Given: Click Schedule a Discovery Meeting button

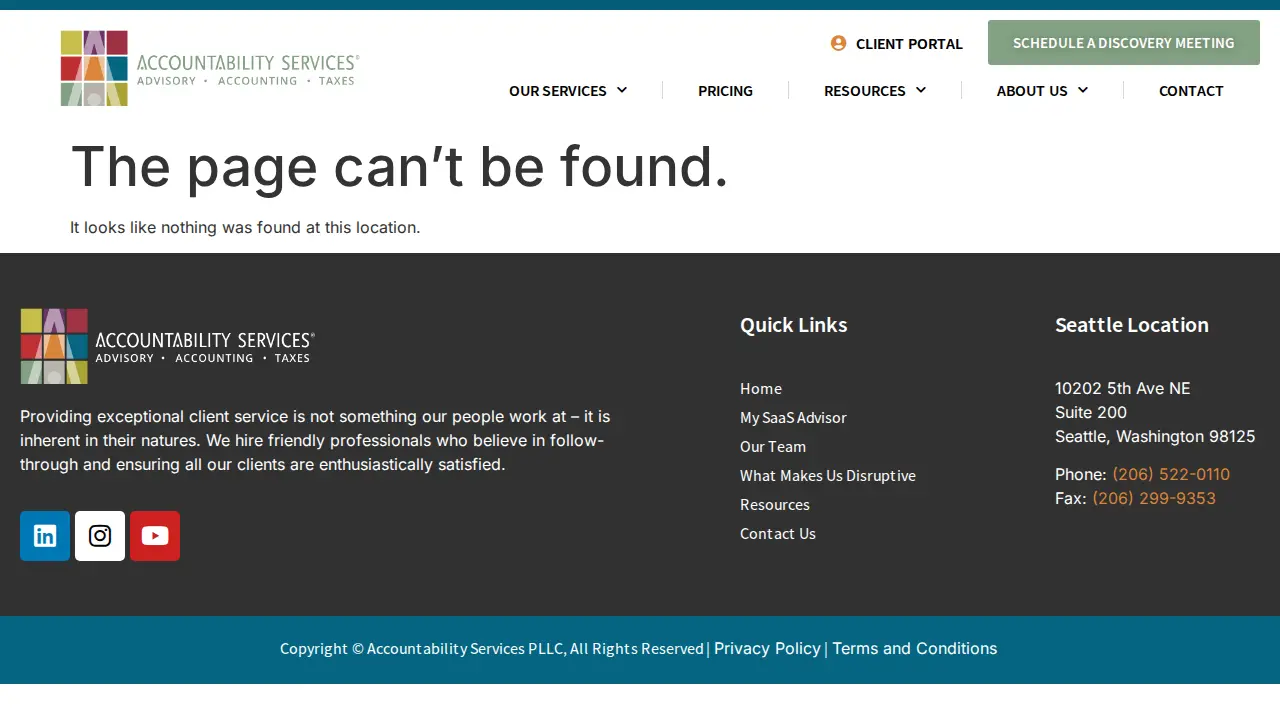Looking at the screenshot, I should pyautogui.click(x=1124, y=43).
